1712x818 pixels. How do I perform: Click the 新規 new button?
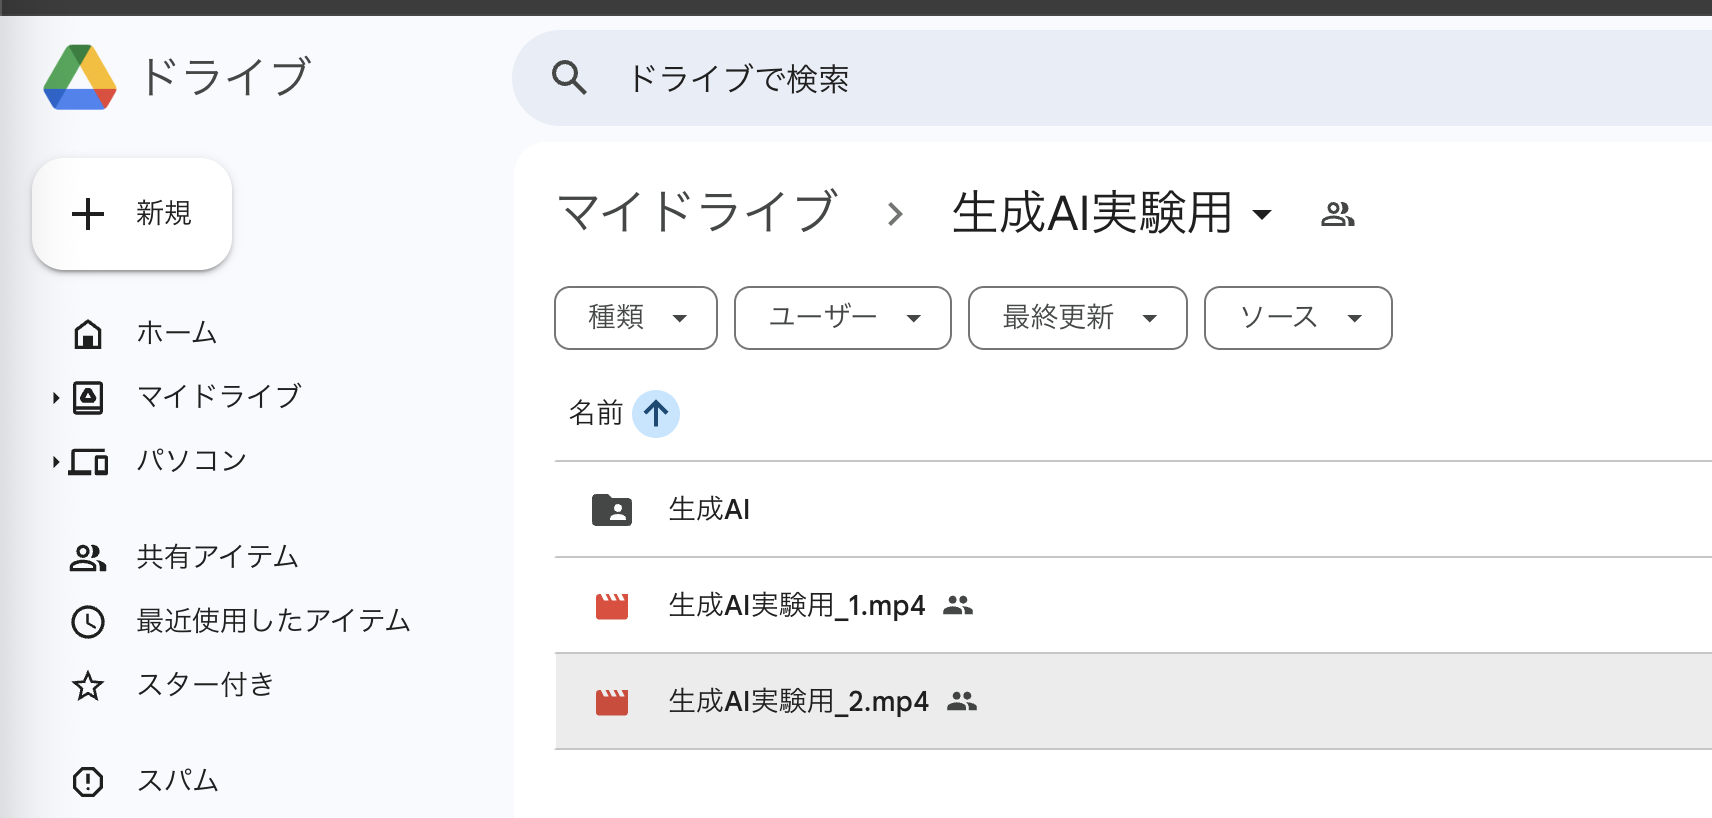132,214
